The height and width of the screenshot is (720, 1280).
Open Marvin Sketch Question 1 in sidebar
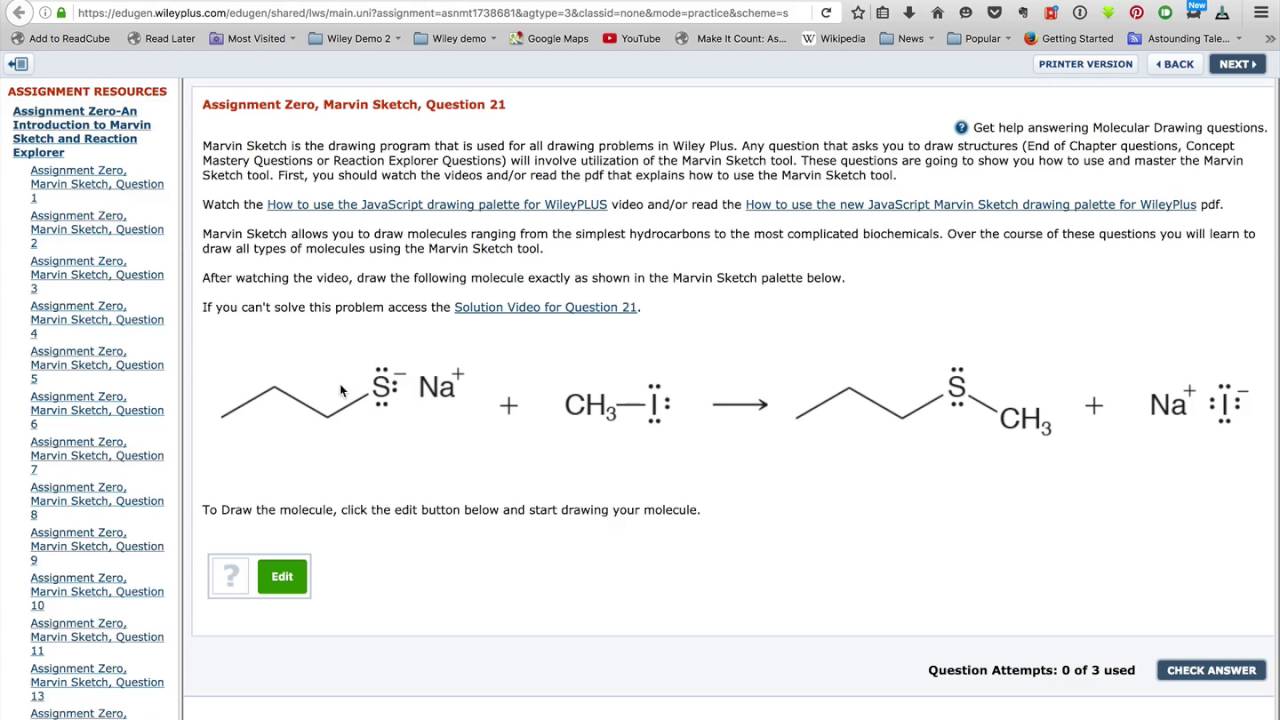tap(97, 184)
